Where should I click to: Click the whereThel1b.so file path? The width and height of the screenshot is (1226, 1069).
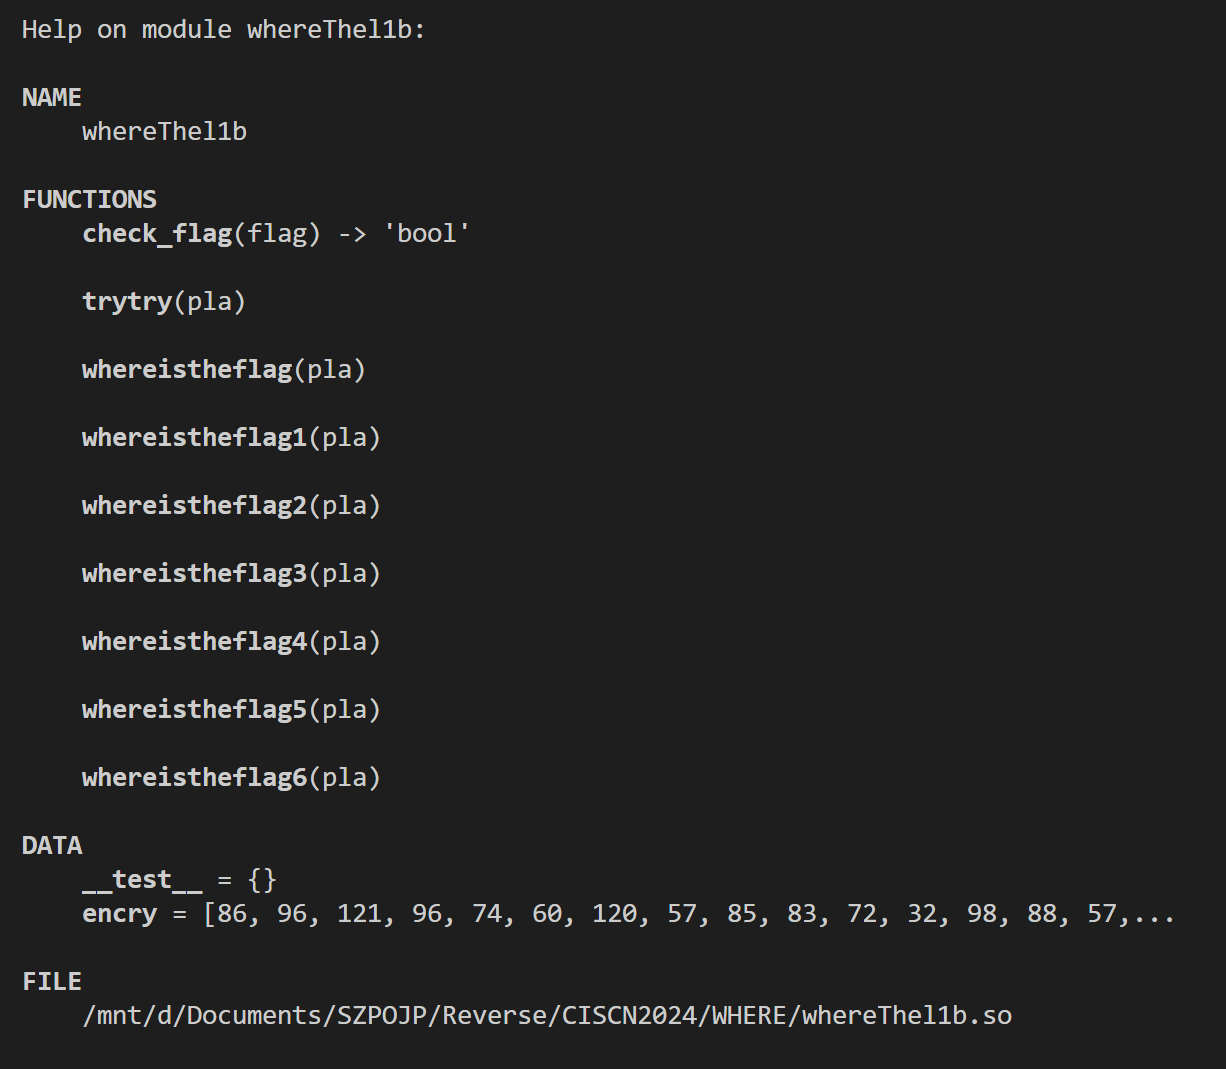click(x=547, y=1015)
